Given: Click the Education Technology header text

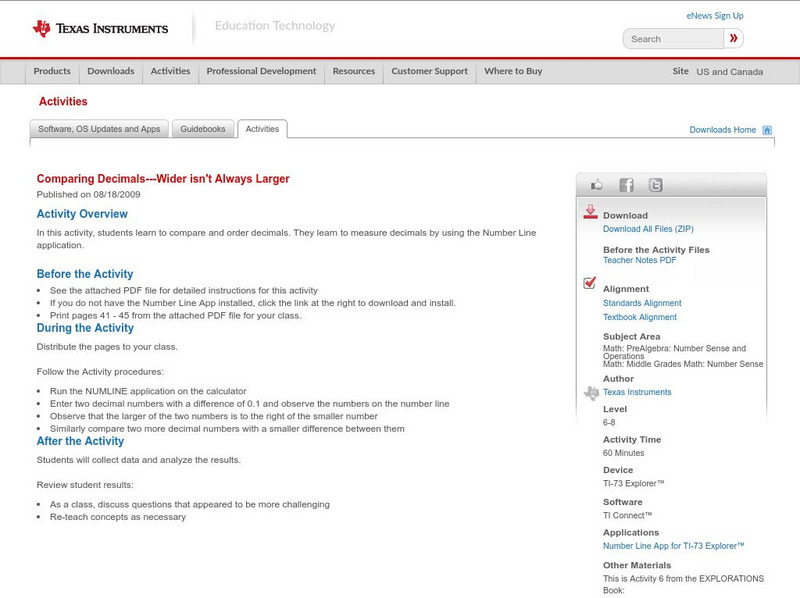Looking at the screenshot, I should (x=275, y=26).
